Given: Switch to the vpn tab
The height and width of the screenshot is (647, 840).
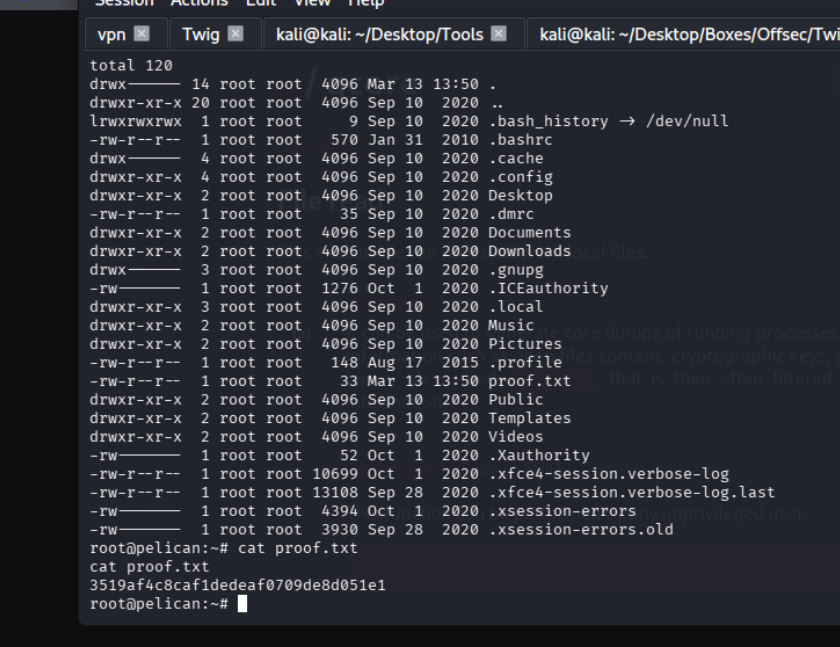Looking at the screenshot, I should click(111, 35).
